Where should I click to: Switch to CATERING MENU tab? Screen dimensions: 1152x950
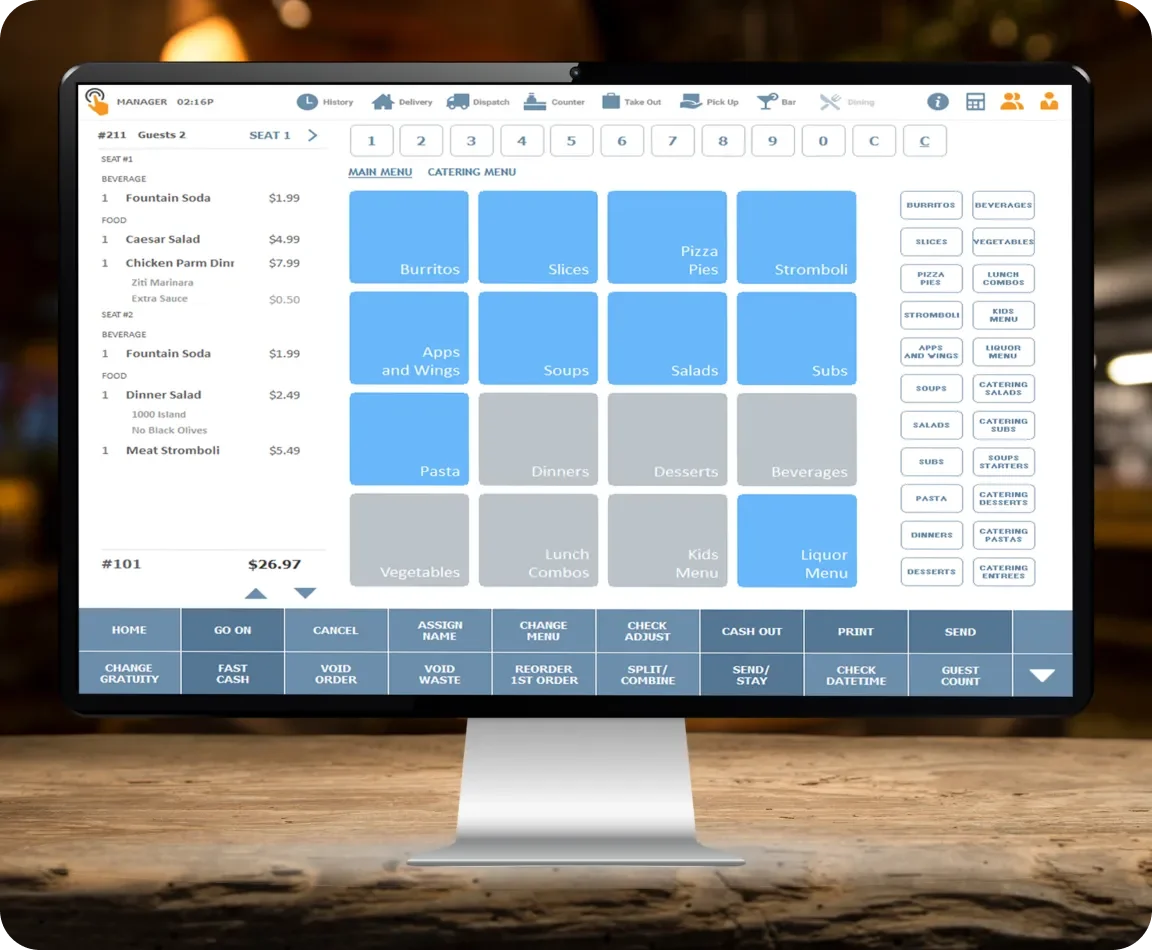(472, 172)
